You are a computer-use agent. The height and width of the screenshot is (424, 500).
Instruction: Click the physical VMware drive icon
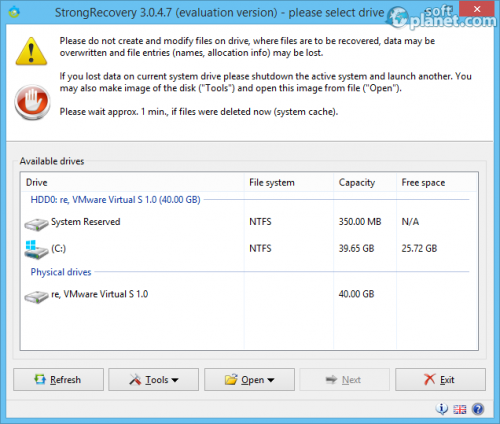36,297
